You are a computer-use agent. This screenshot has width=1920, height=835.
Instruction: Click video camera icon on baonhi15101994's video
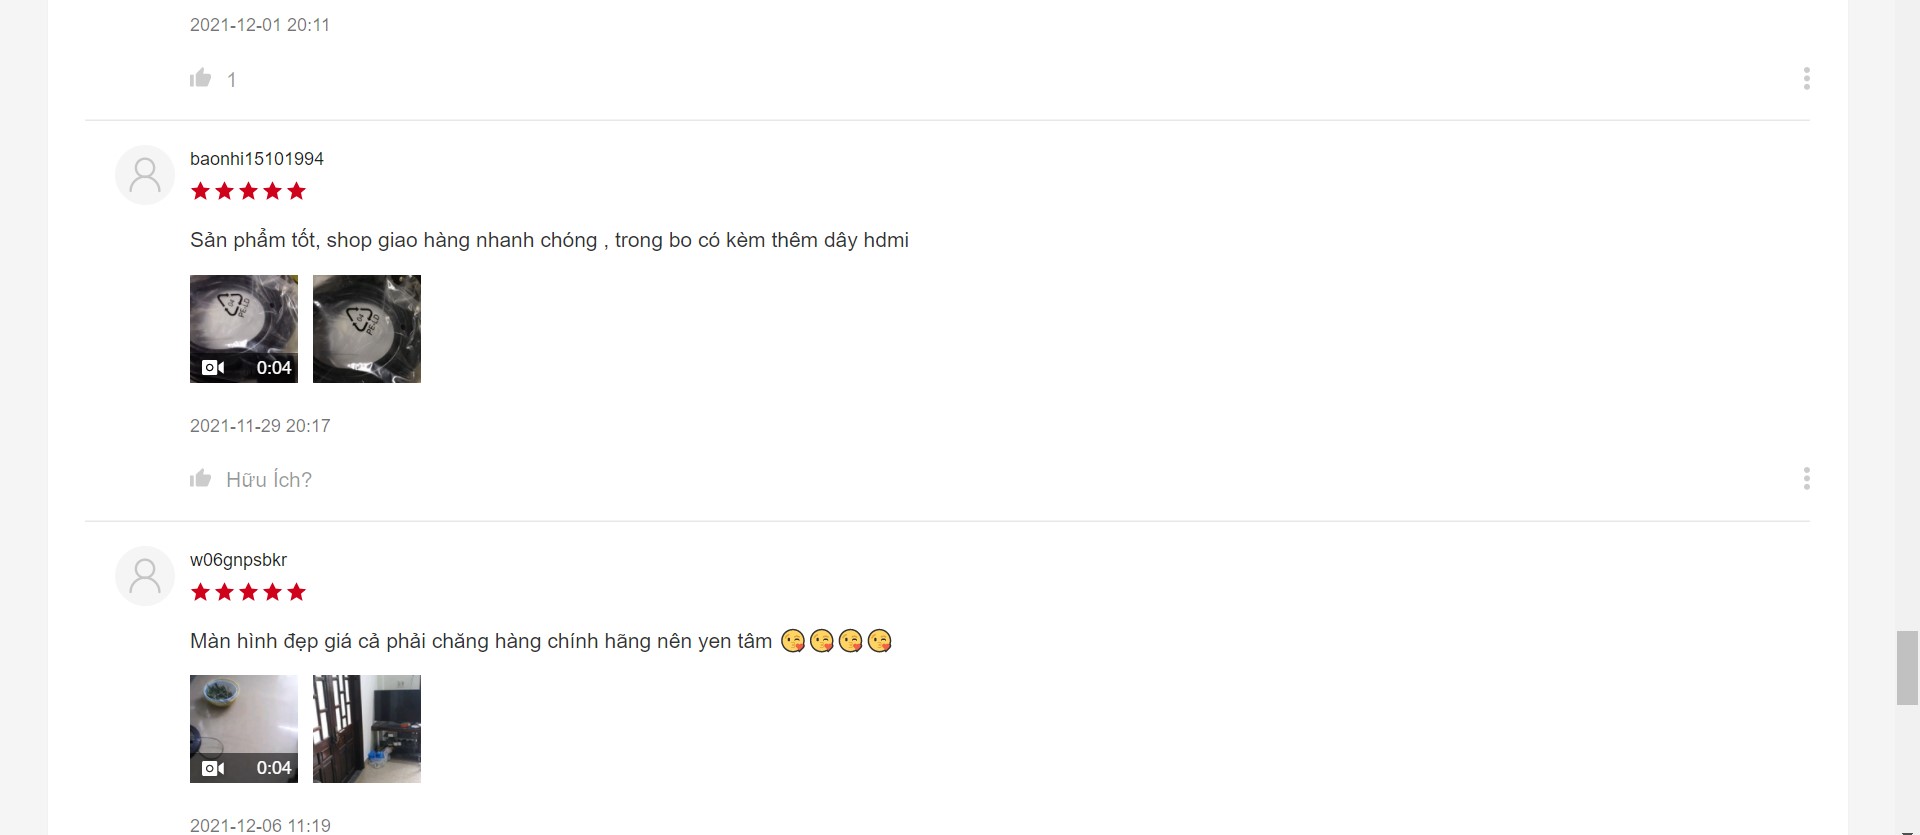coord(213,368)
